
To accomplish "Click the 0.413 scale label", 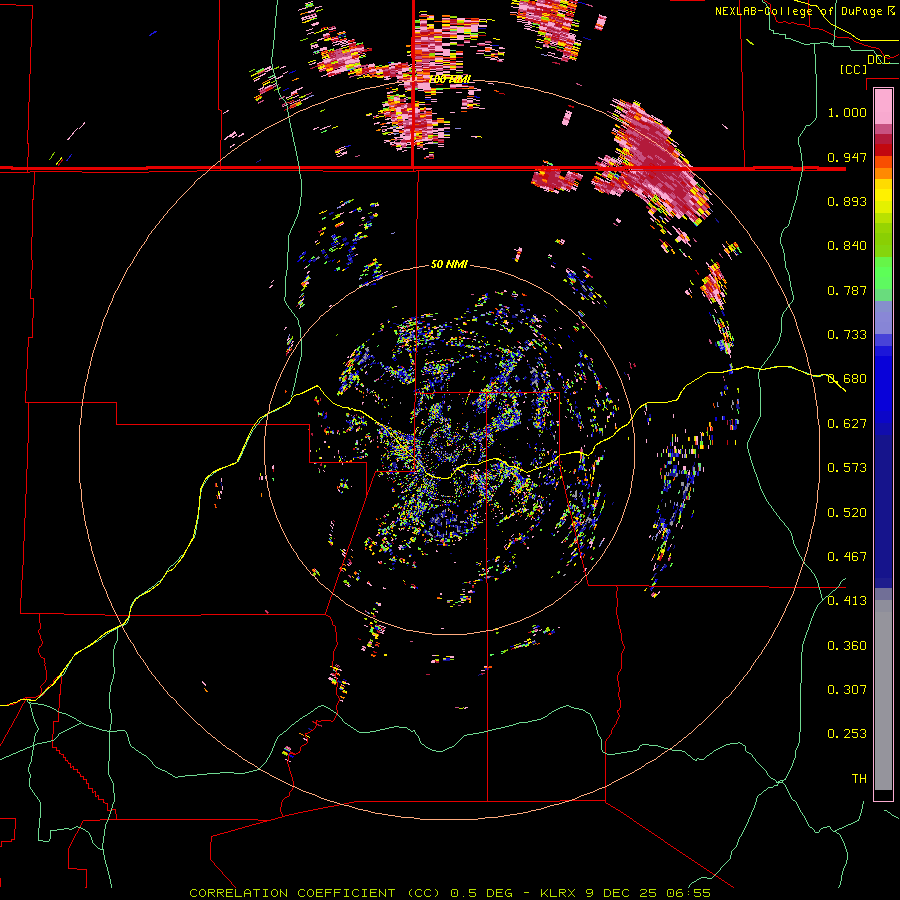I will [847, 601].
